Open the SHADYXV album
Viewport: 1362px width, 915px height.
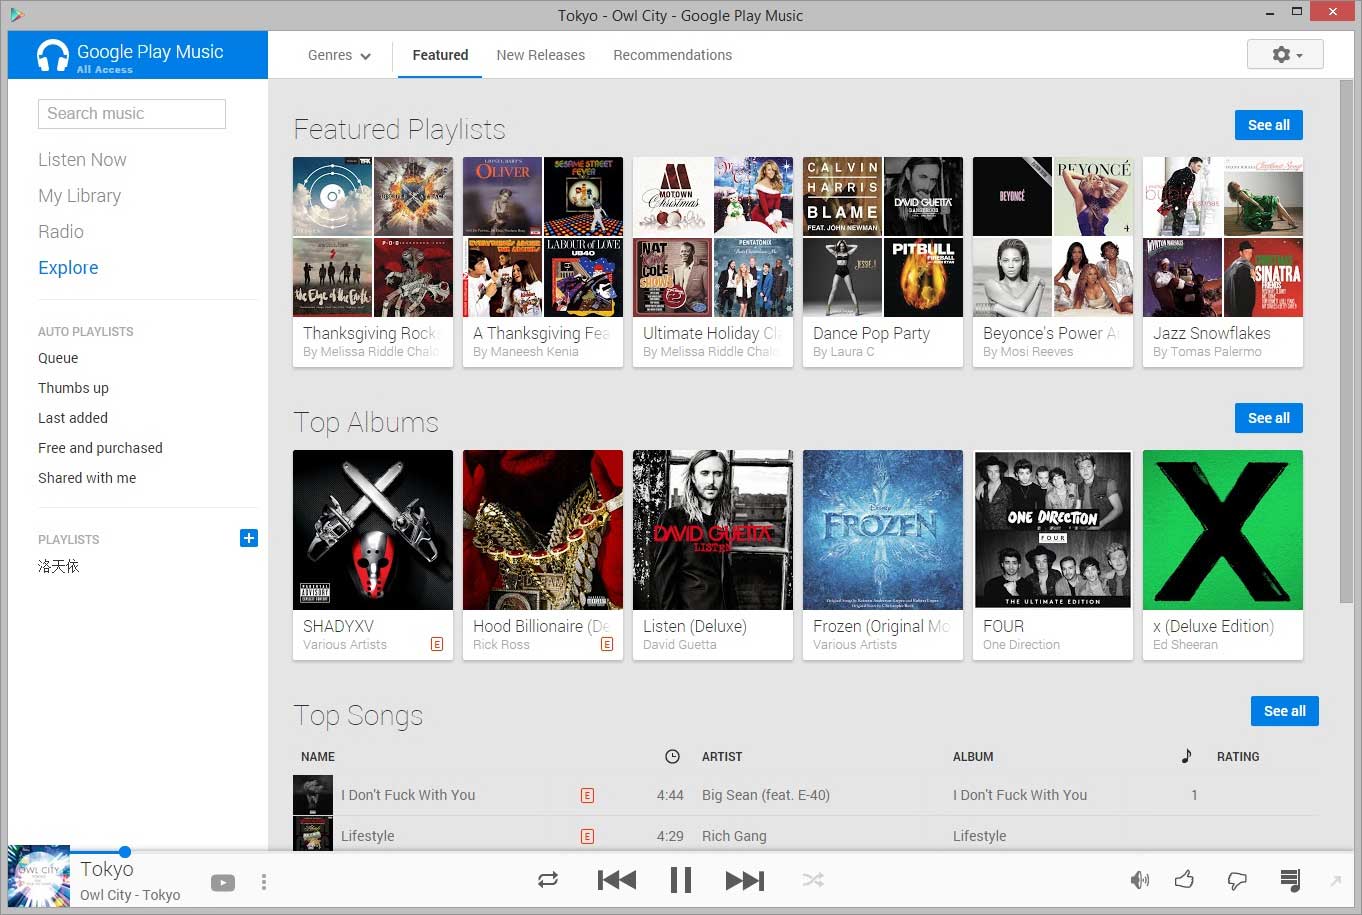pos(373,555)
